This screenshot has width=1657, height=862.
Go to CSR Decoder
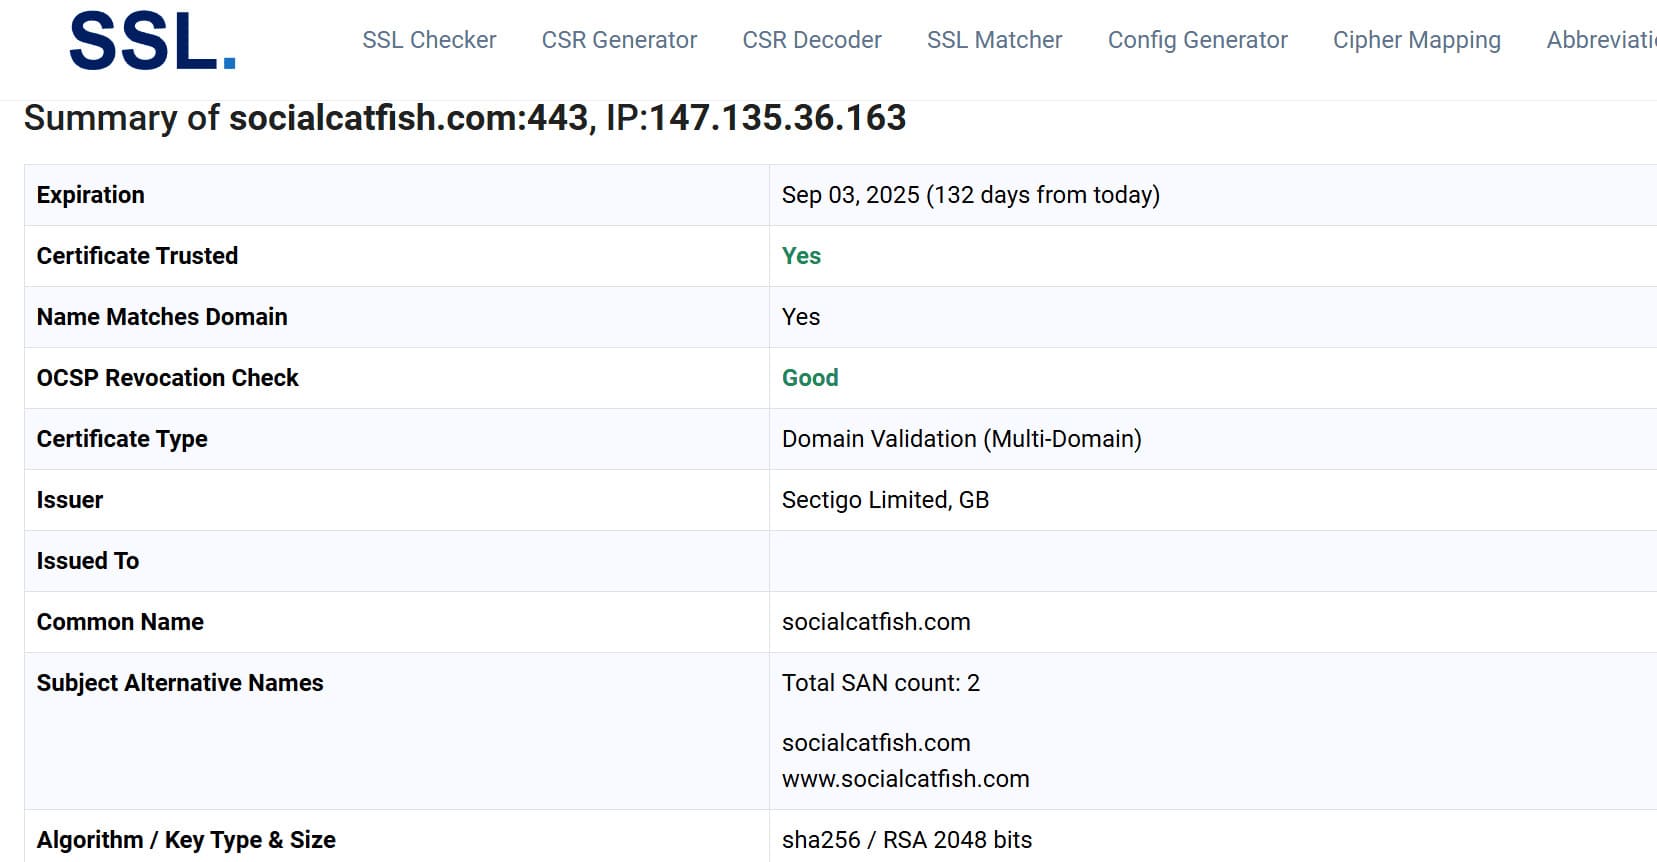click(812, 40)
